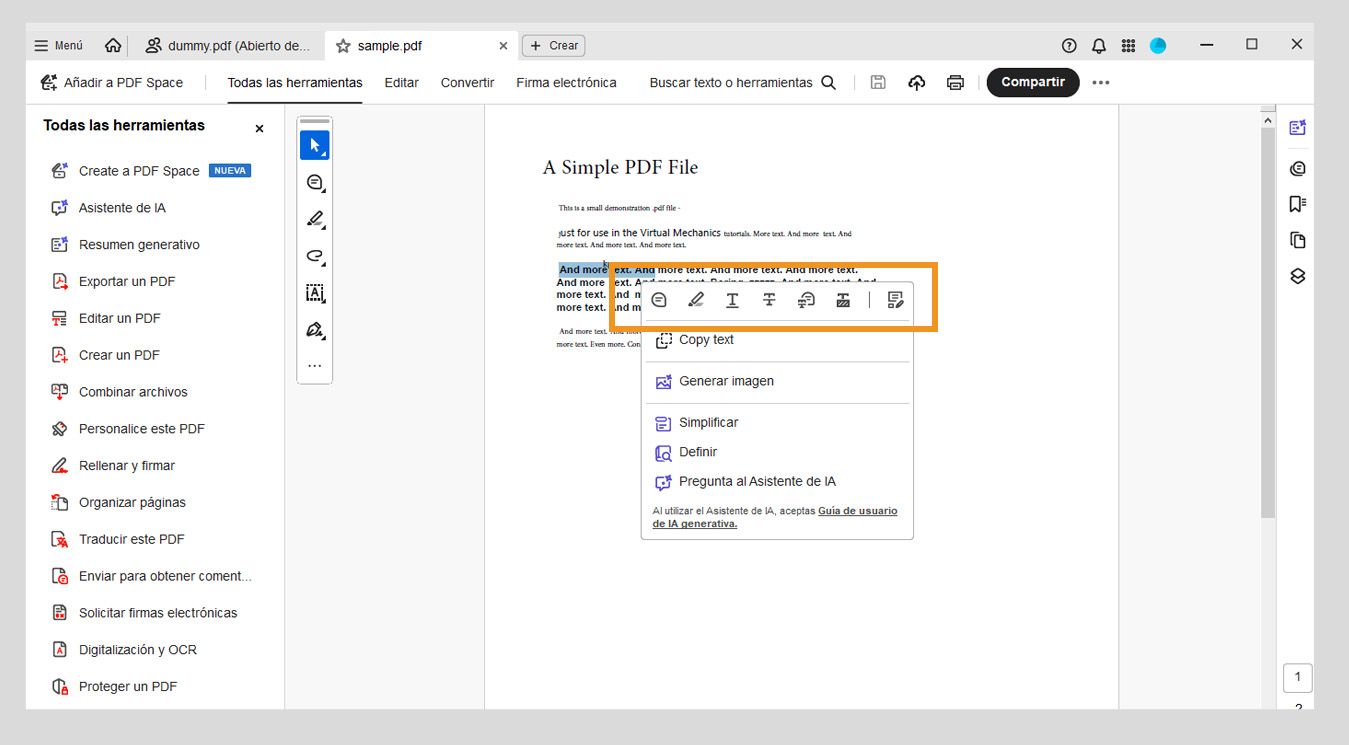Select the freehand draw tool
The image size is (1349, 745).
(315, 256)
